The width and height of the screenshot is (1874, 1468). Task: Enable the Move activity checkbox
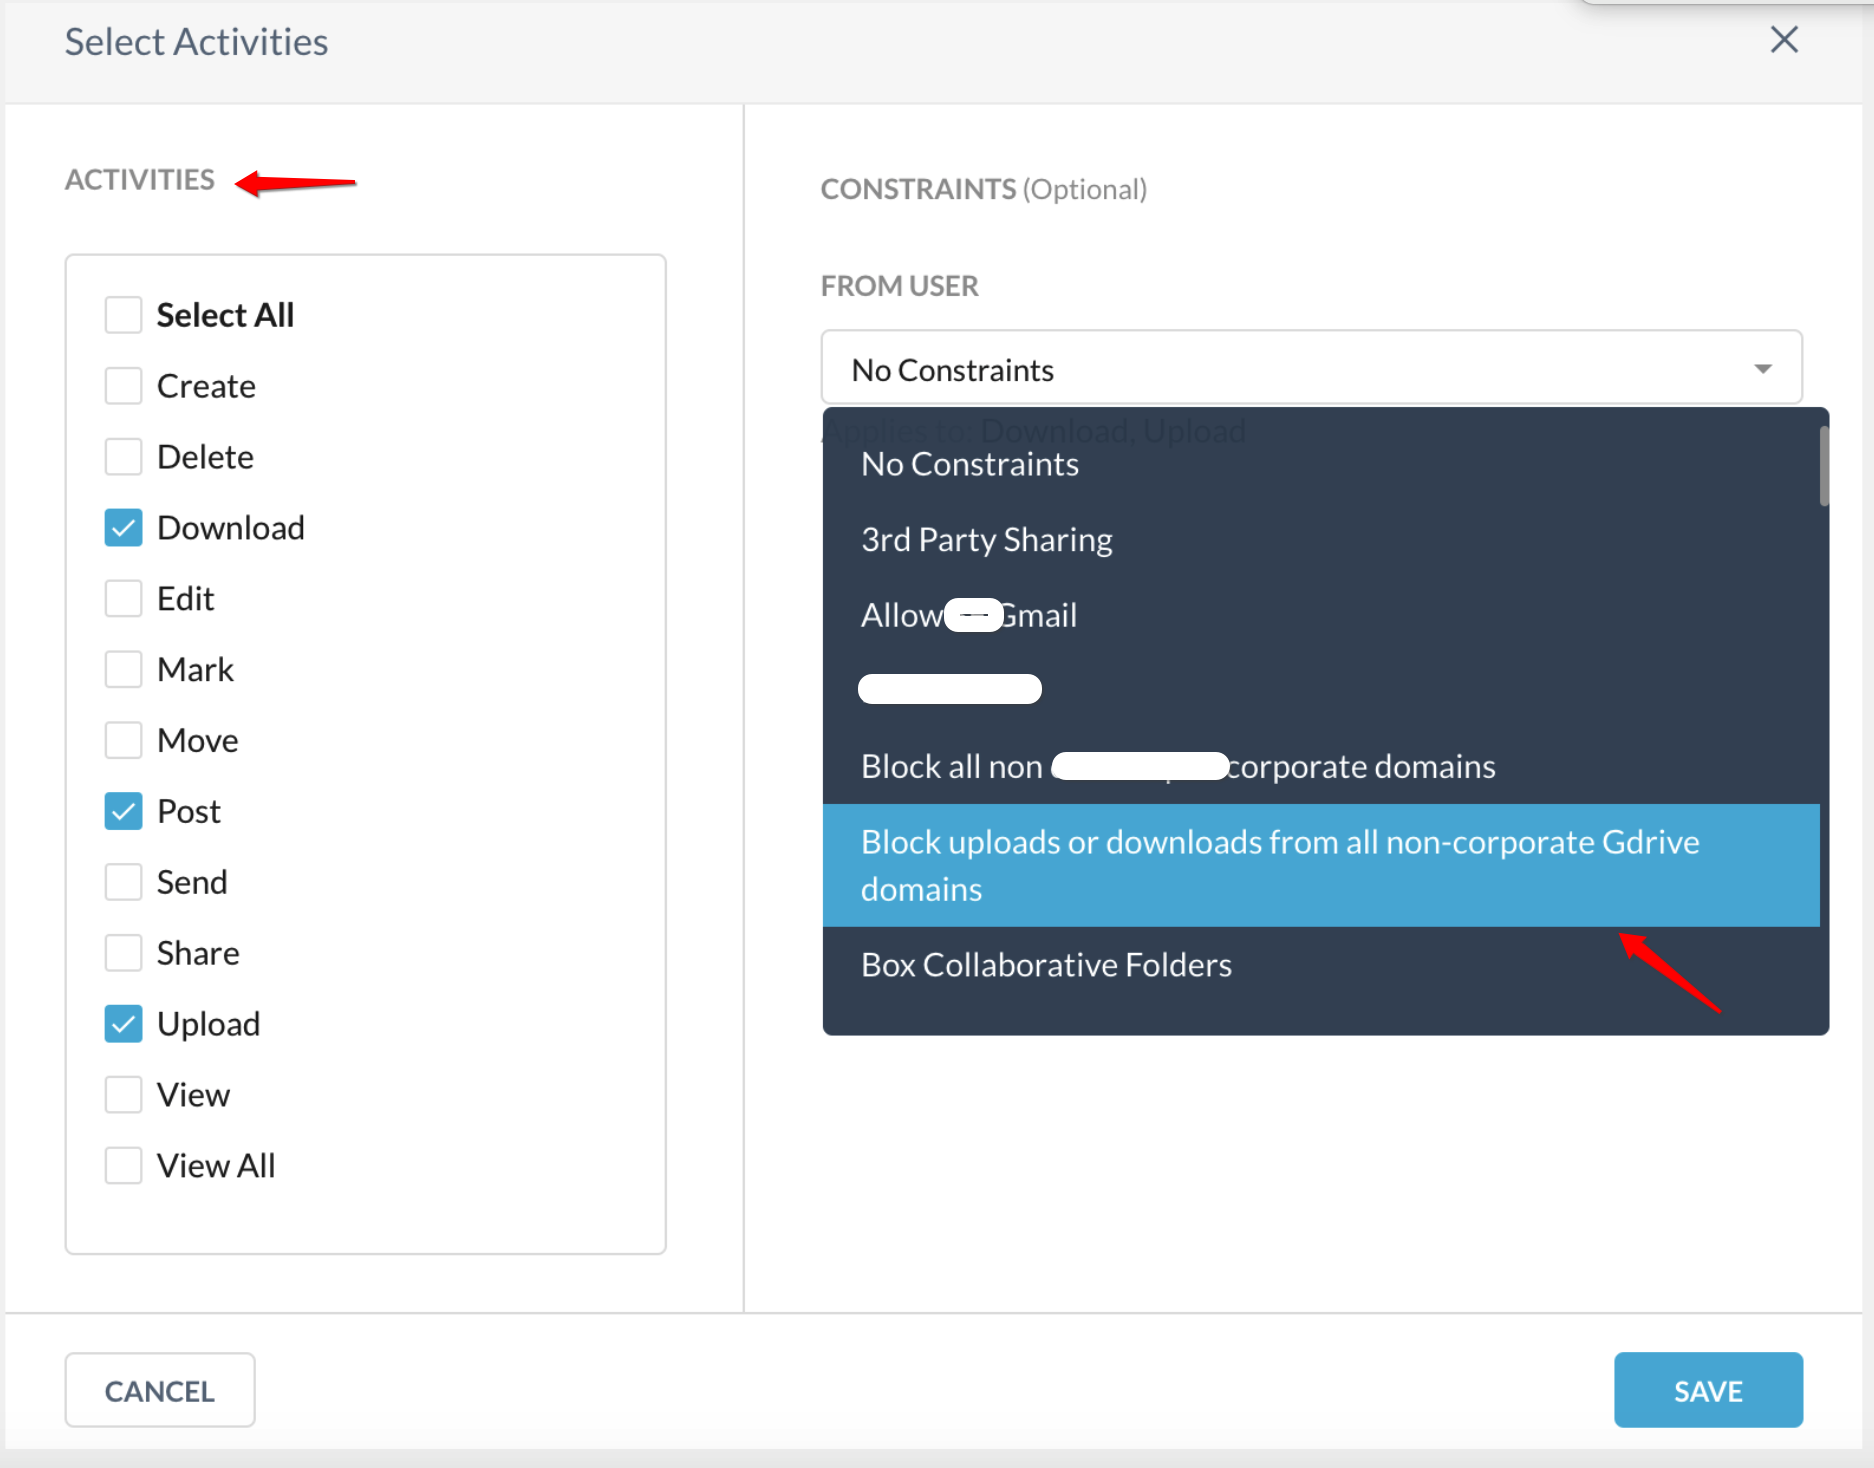[123, 740]
